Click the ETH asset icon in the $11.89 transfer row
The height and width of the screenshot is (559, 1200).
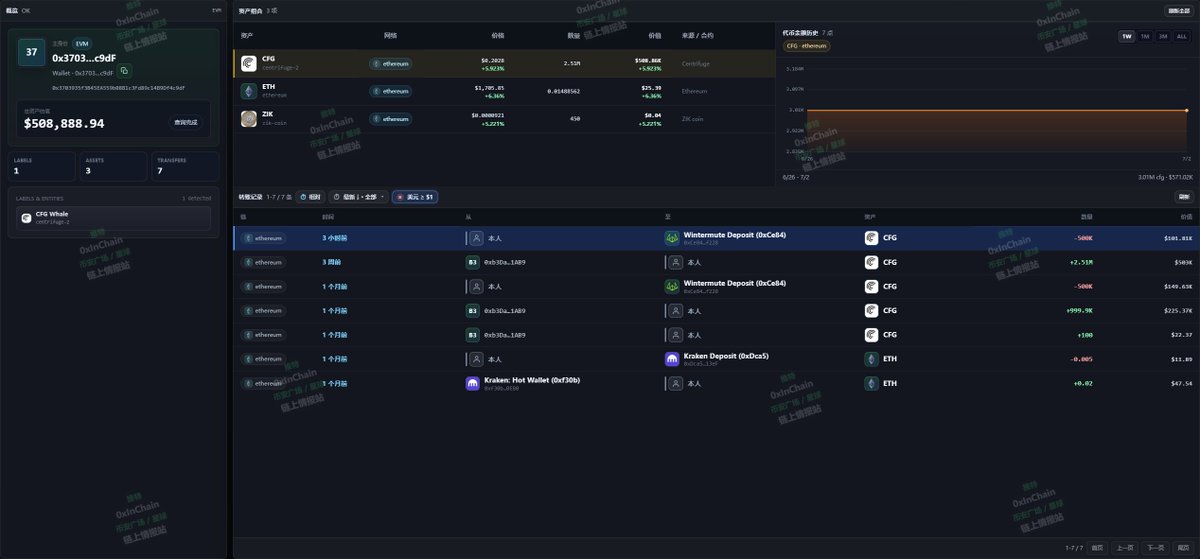coord(872,359)
